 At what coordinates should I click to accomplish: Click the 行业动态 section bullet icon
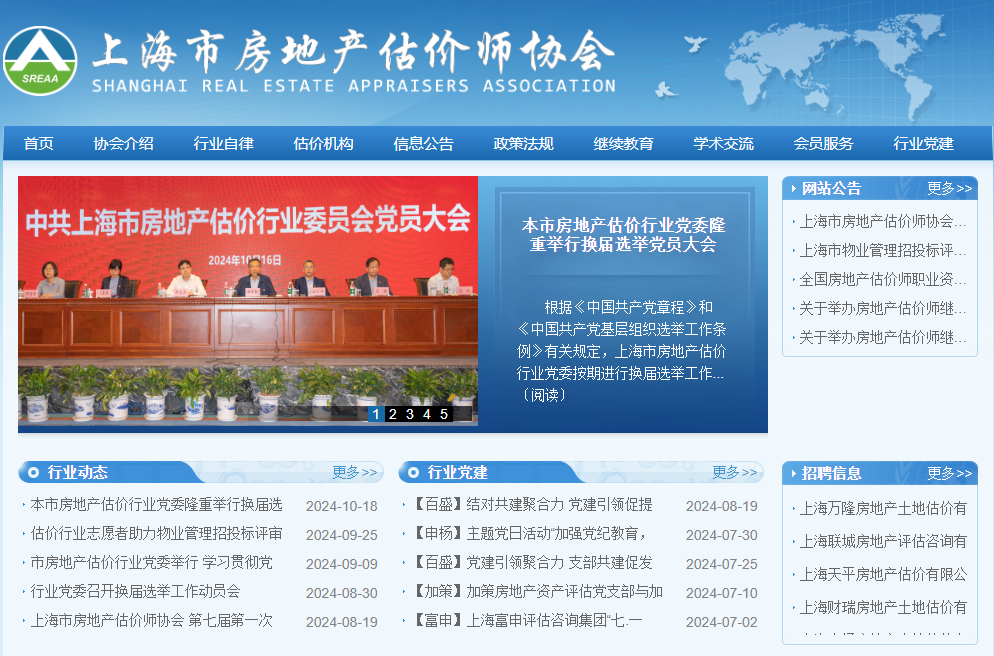(34, 473)
